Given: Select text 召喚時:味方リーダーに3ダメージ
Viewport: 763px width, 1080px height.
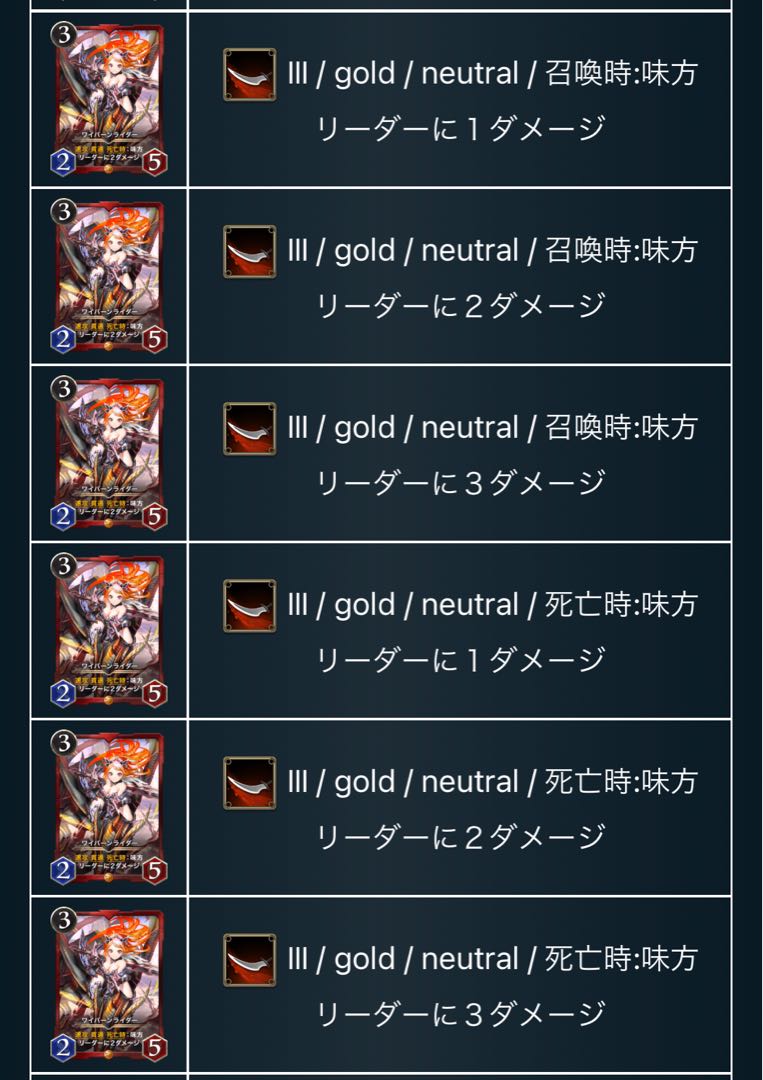Looking at the screenshot, I should (x=508, y=455).
